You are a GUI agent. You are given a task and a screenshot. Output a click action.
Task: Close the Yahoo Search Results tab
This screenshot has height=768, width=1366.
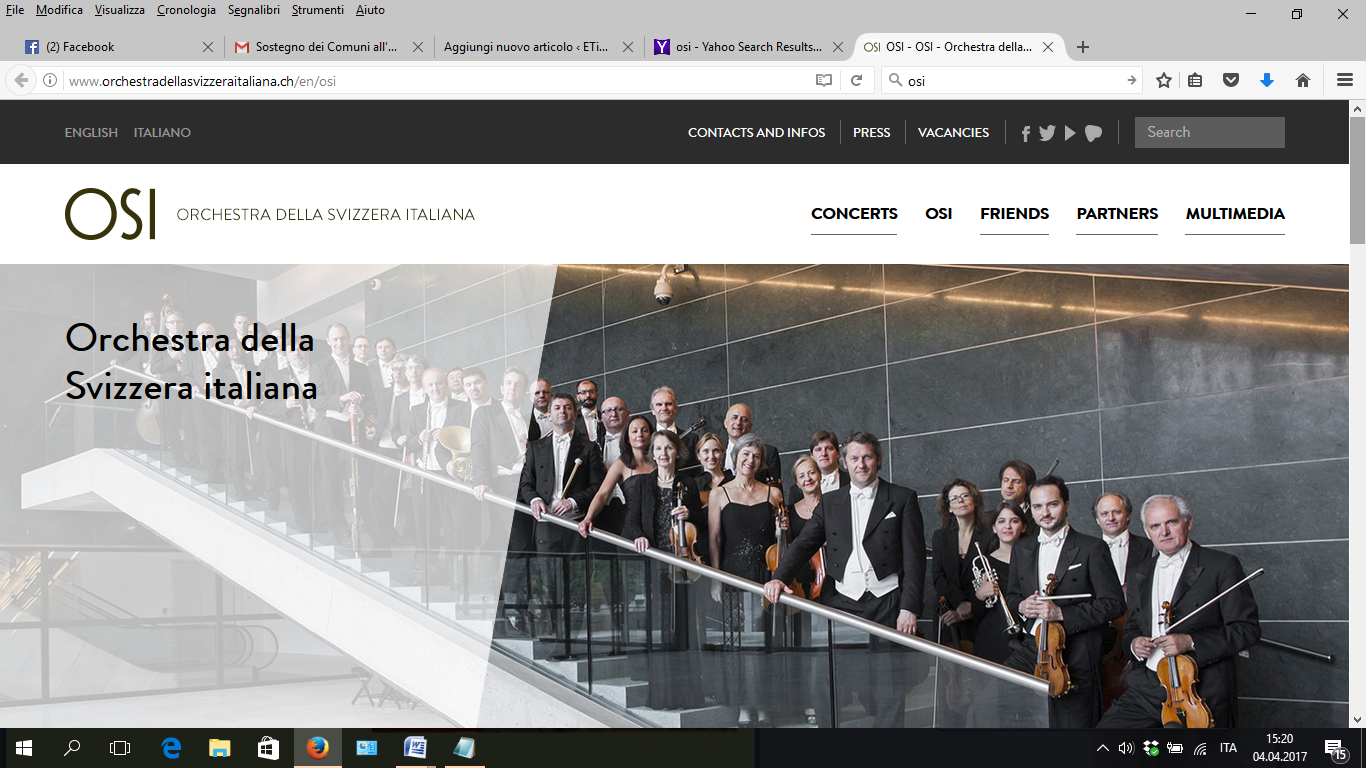point(838,47)
